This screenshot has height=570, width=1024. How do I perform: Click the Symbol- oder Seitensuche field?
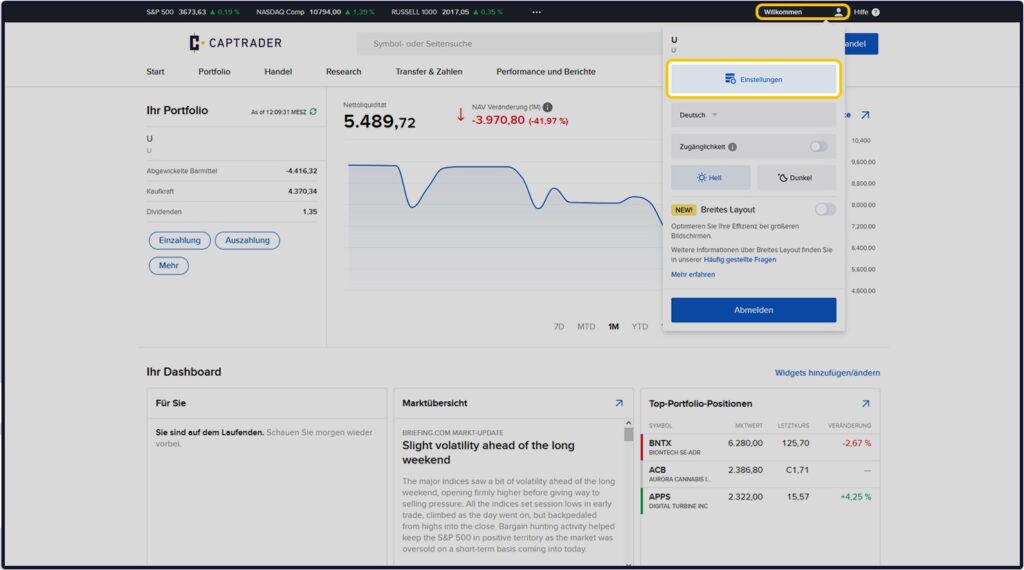pyautogui.click(x=509, y=44)
